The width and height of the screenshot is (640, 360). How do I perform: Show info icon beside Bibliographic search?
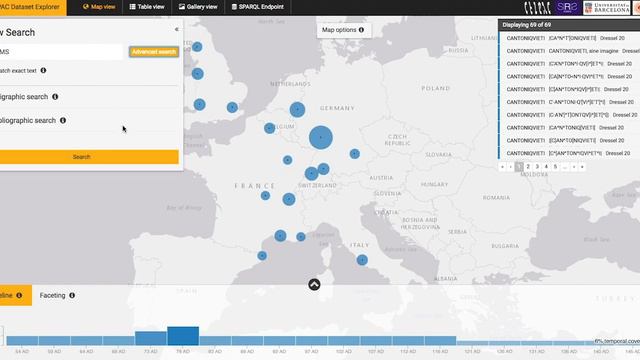pos(63,120)
